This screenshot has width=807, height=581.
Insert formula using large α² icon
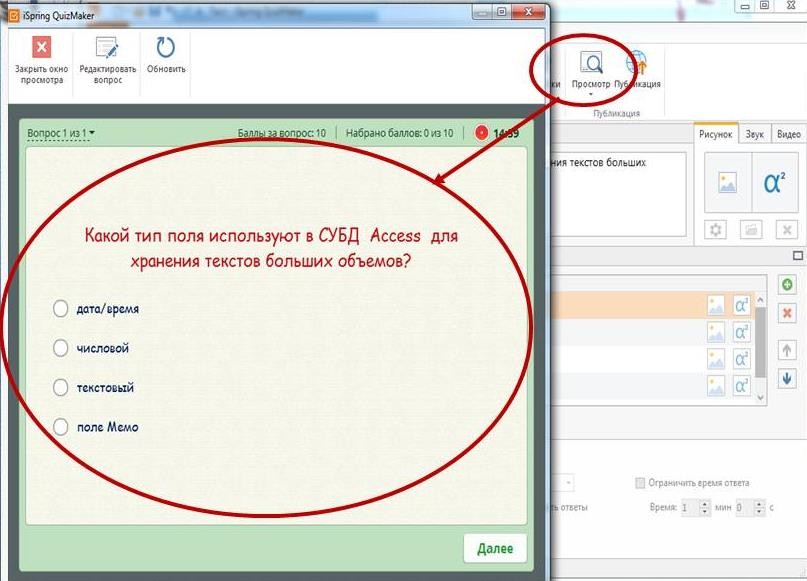click(x=775, y=183)
